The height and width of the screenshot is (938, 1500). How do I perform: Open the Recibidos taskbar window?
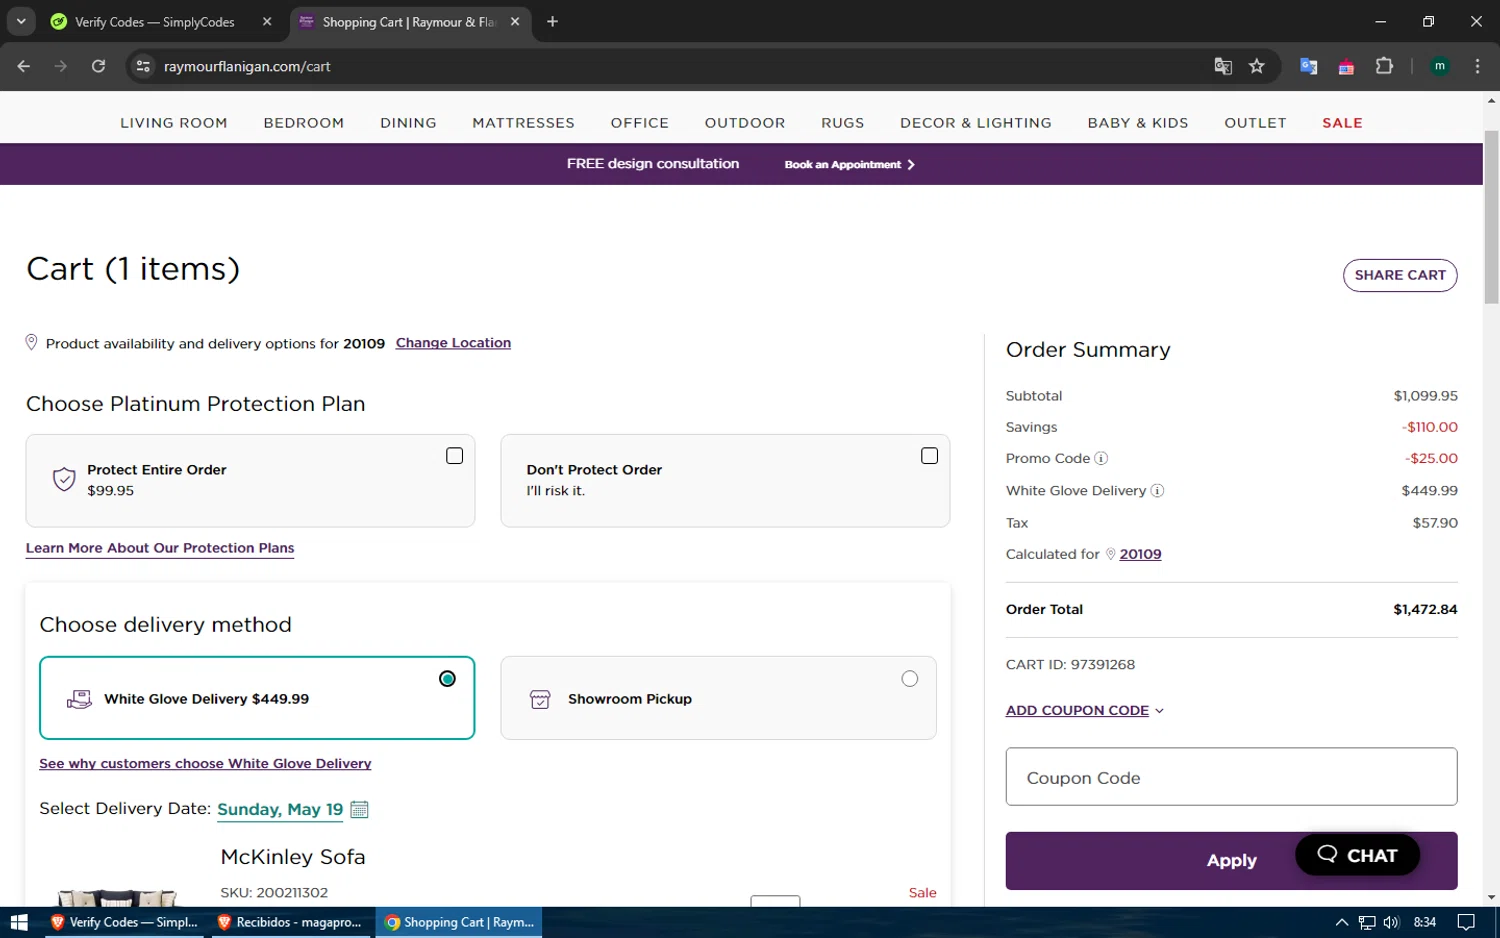pyautogui.click(x=291, y=922)
